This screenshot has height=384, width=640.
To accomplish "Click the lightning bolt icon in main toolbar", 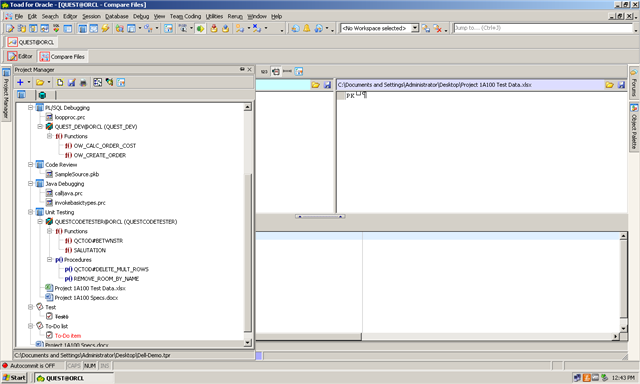I will coord(105,28).
